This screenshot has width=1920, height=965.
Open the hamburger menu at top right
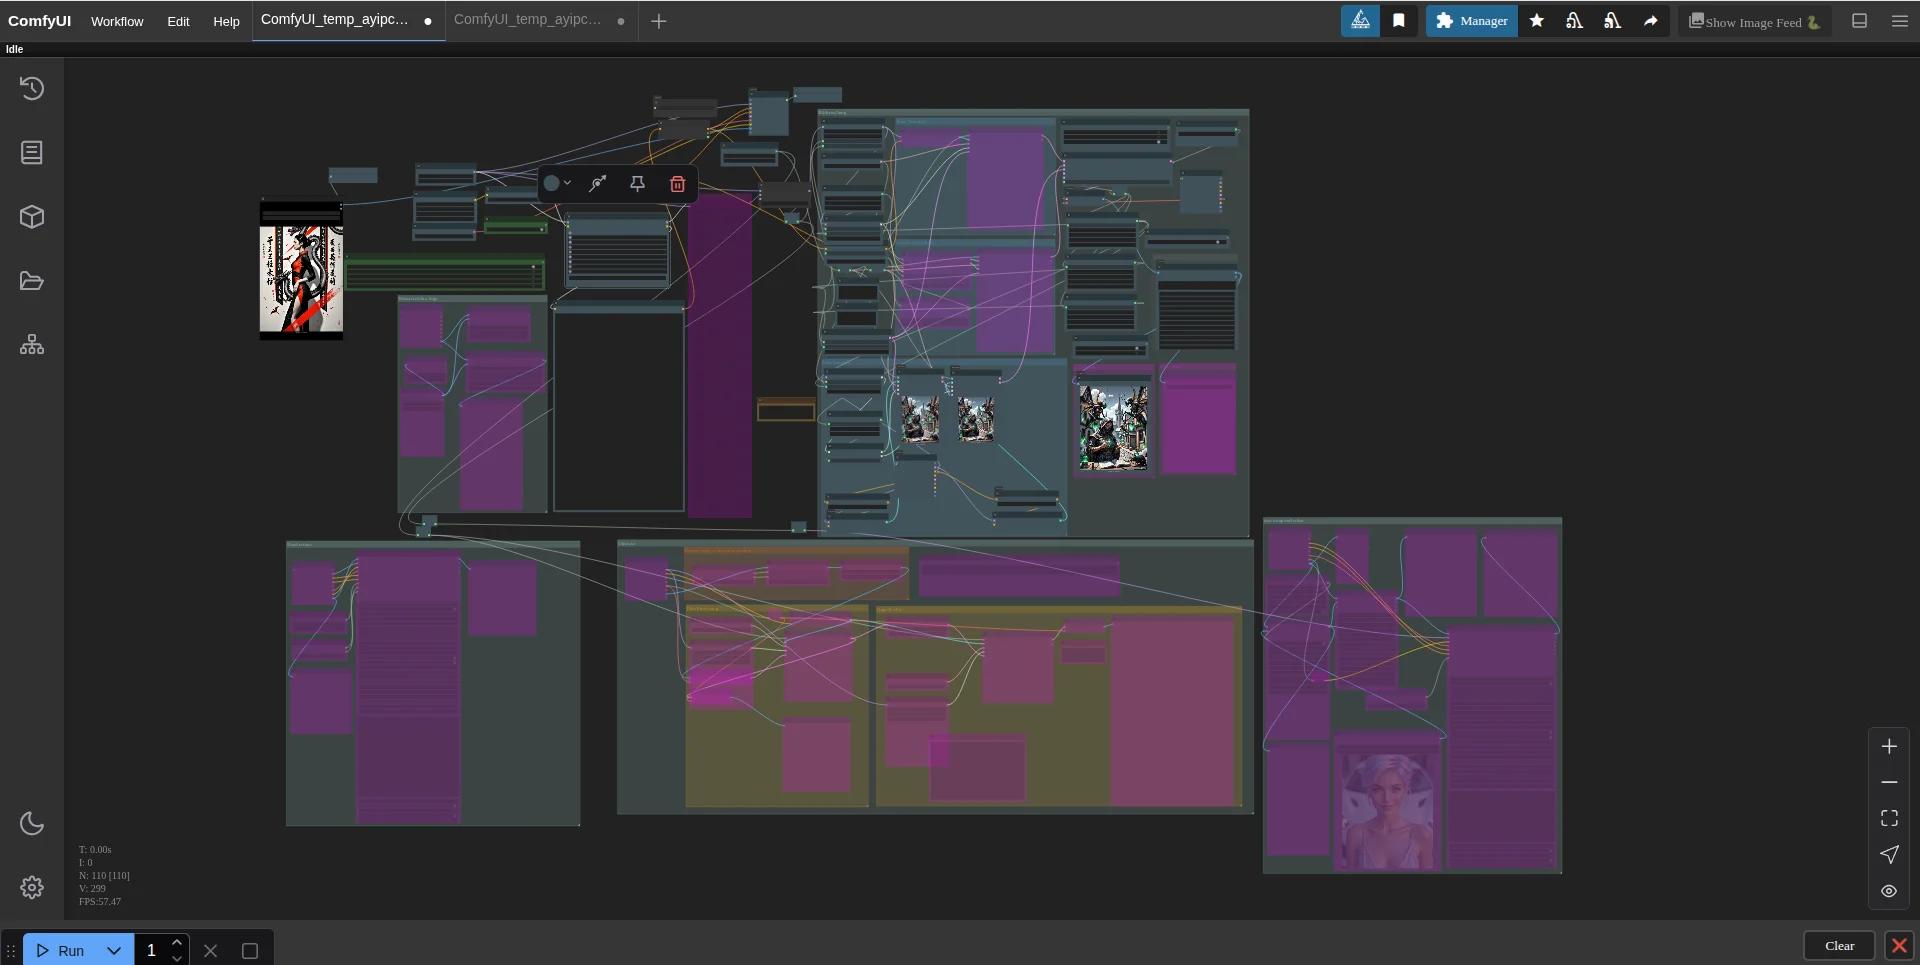(x=1900, y=21)
